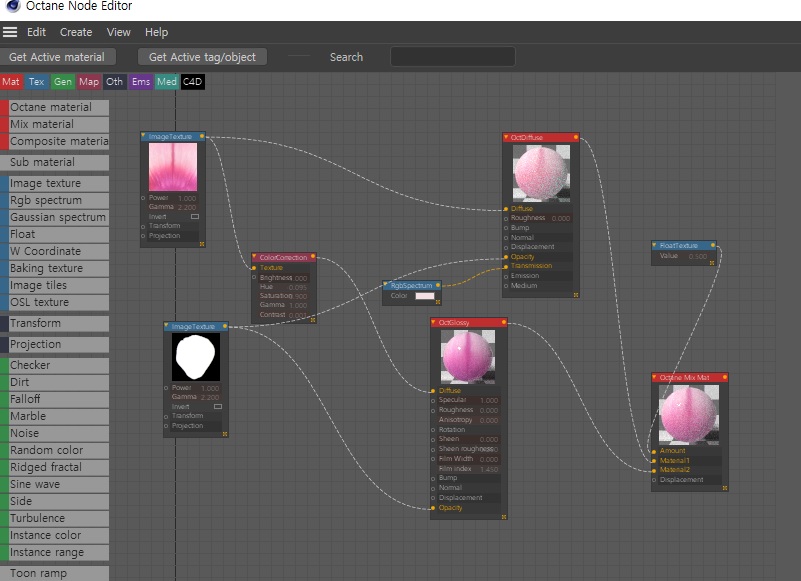Click the output port of the pink petal ImageTexture
The width and height of the screenshot is (801, 581).
click(x=202, y=136)
